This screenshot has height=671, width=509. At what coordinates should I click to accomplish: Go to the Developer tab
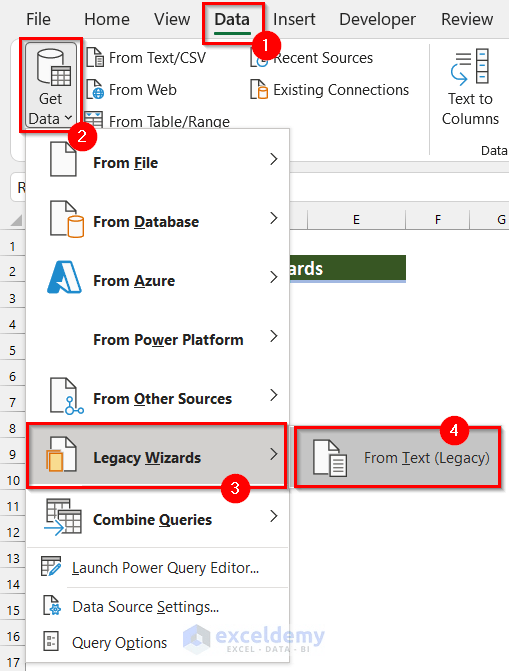pyautogui.click(x=377, y=20)
